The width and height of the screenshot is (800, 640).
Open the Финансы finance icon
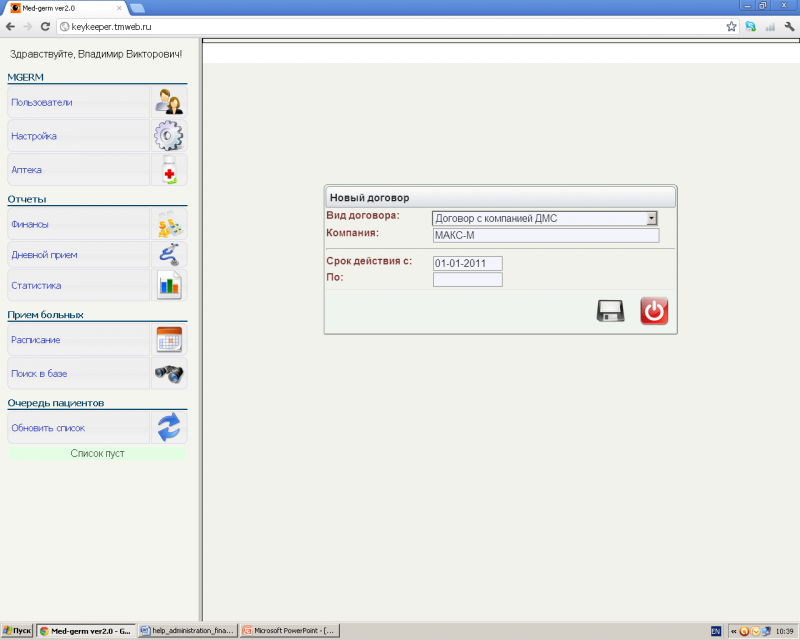click(x=168, y=225)
